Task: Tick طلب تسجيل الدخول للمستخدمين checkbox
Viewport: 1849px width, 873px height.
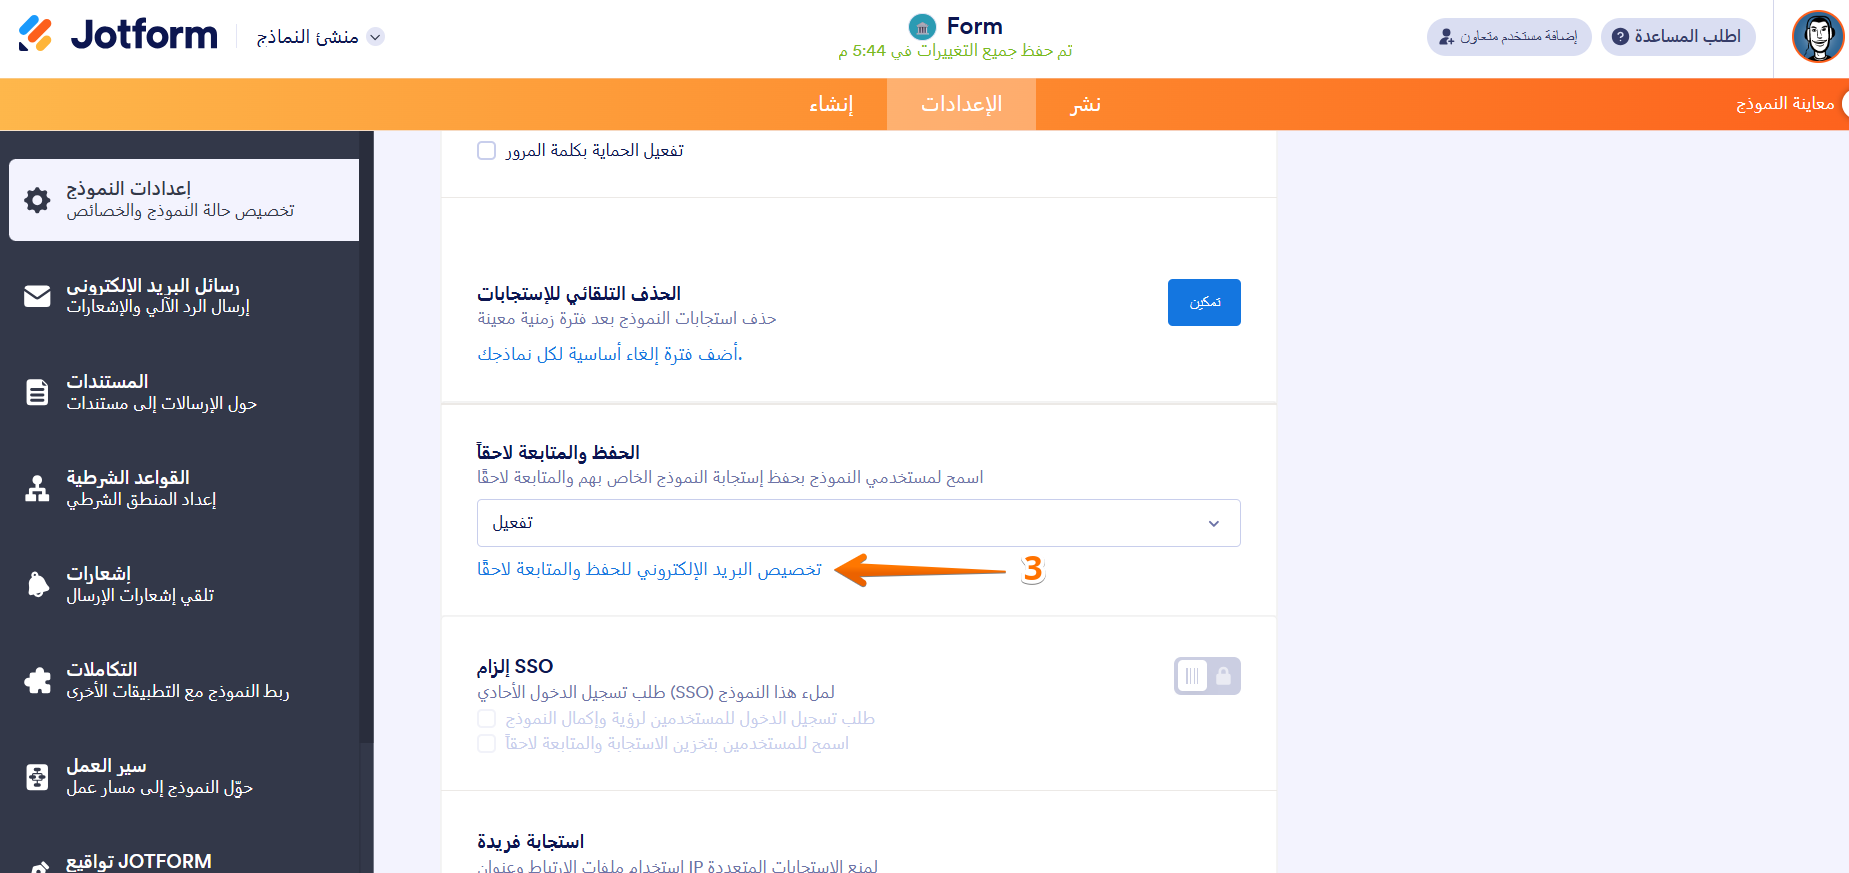Action: [486, 718]
